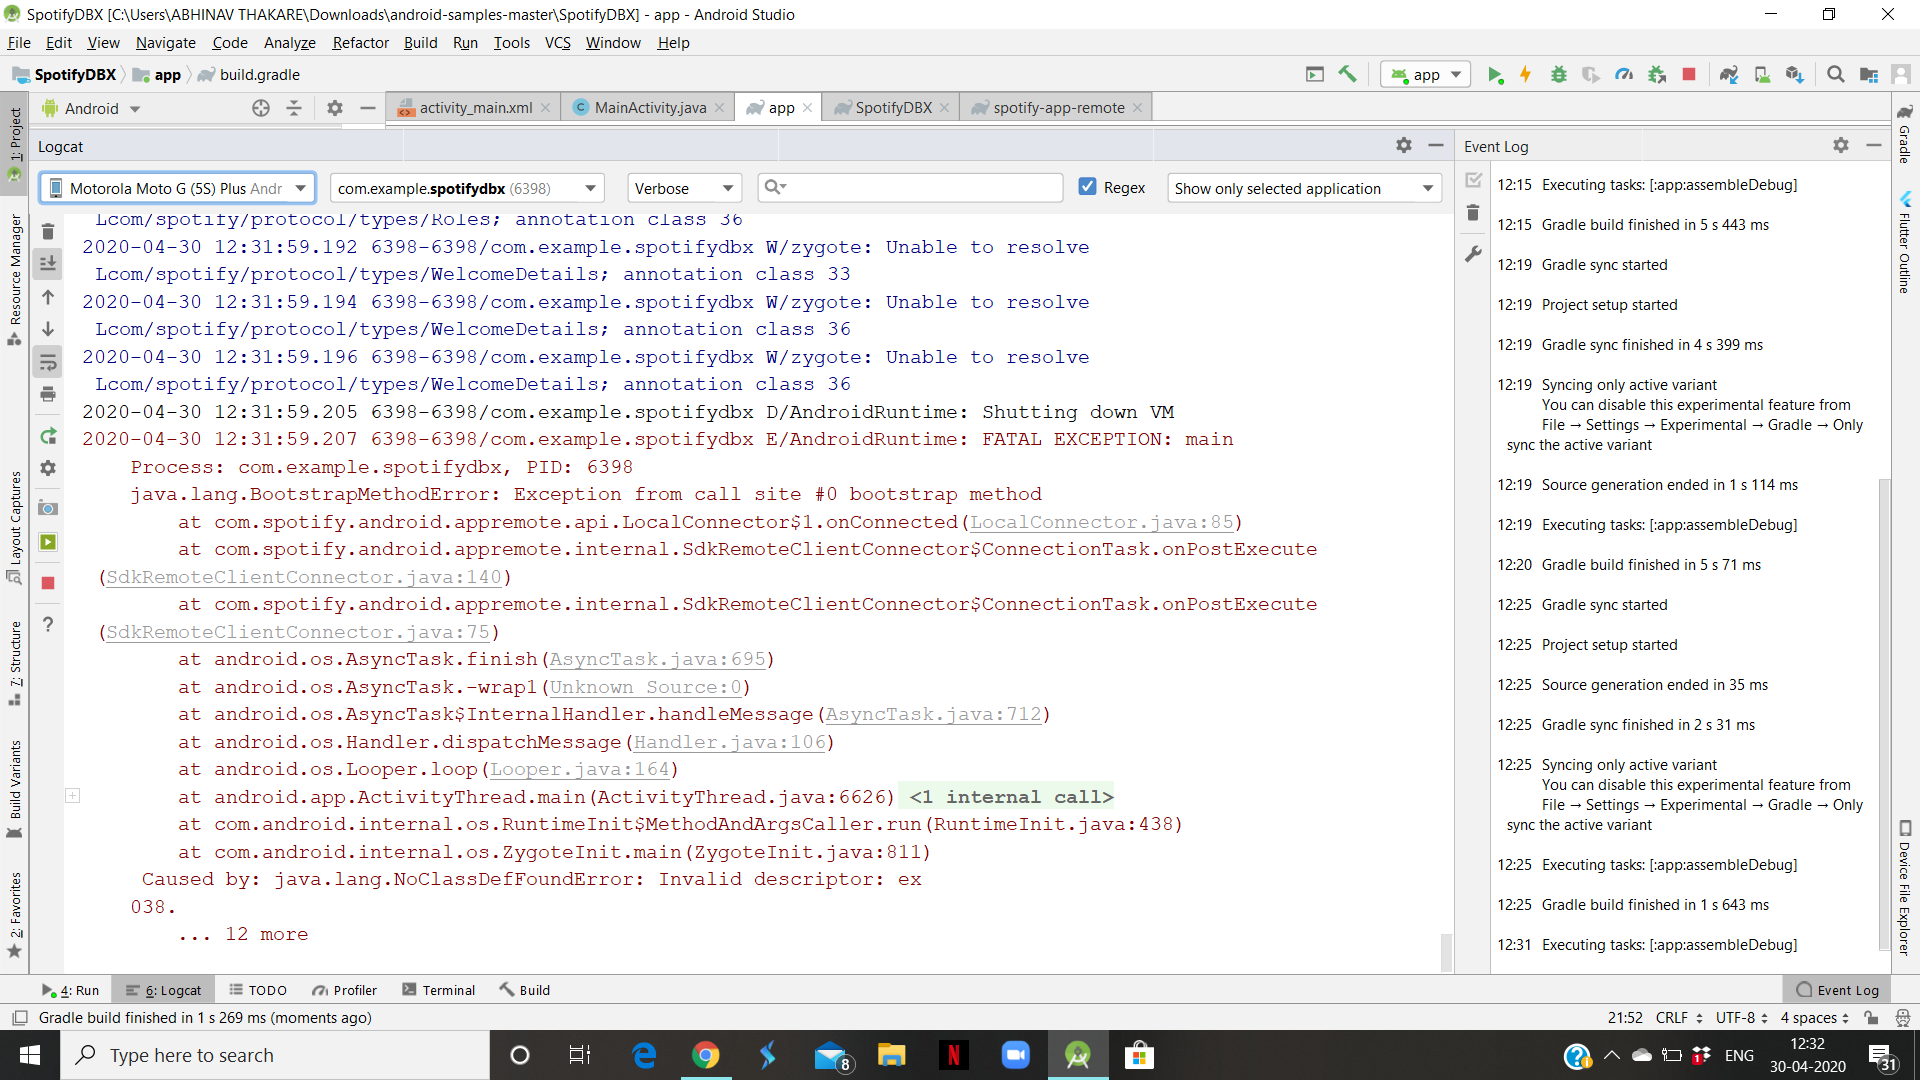Enable soft-wrap in the Logcat panel
Image resolution: width=1920 pixels, height=1080 pixels.
tap(48, 362)
